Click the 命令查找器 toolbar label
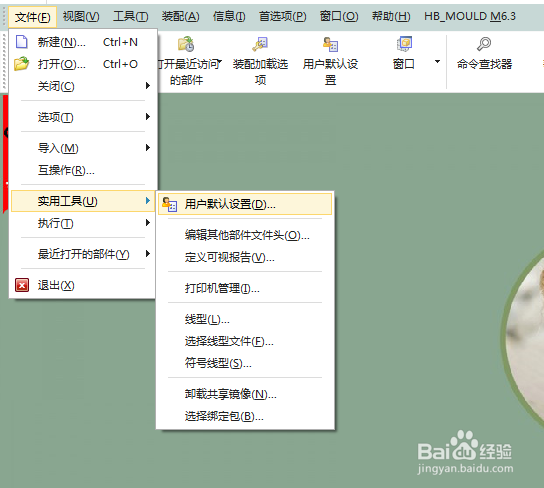 click(x=484, y=64)
